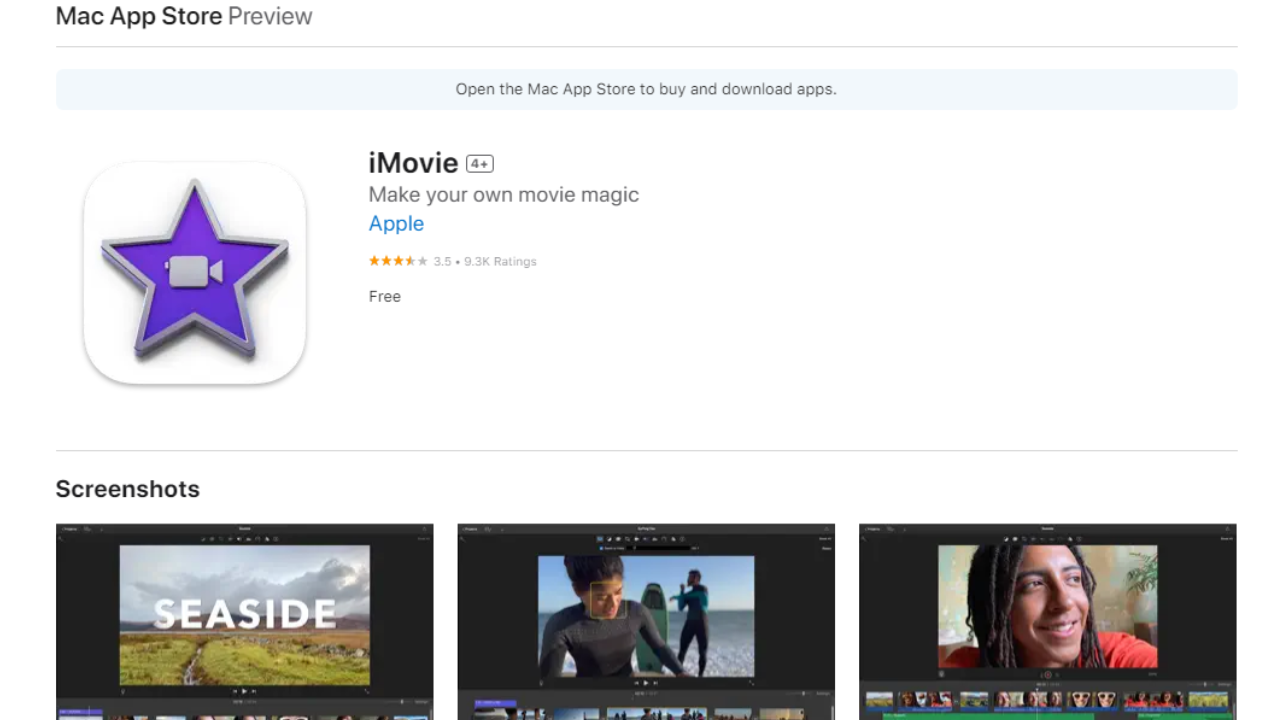
Task: Open the smiling person with dreadlocks screenshot
Action: coord(1048,622)
